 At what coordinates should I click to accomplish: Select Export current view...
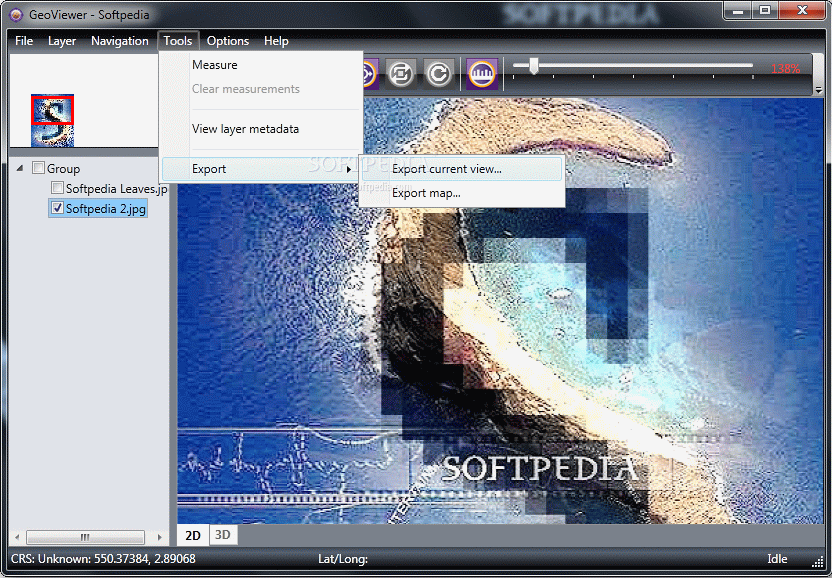click(461, 169)
